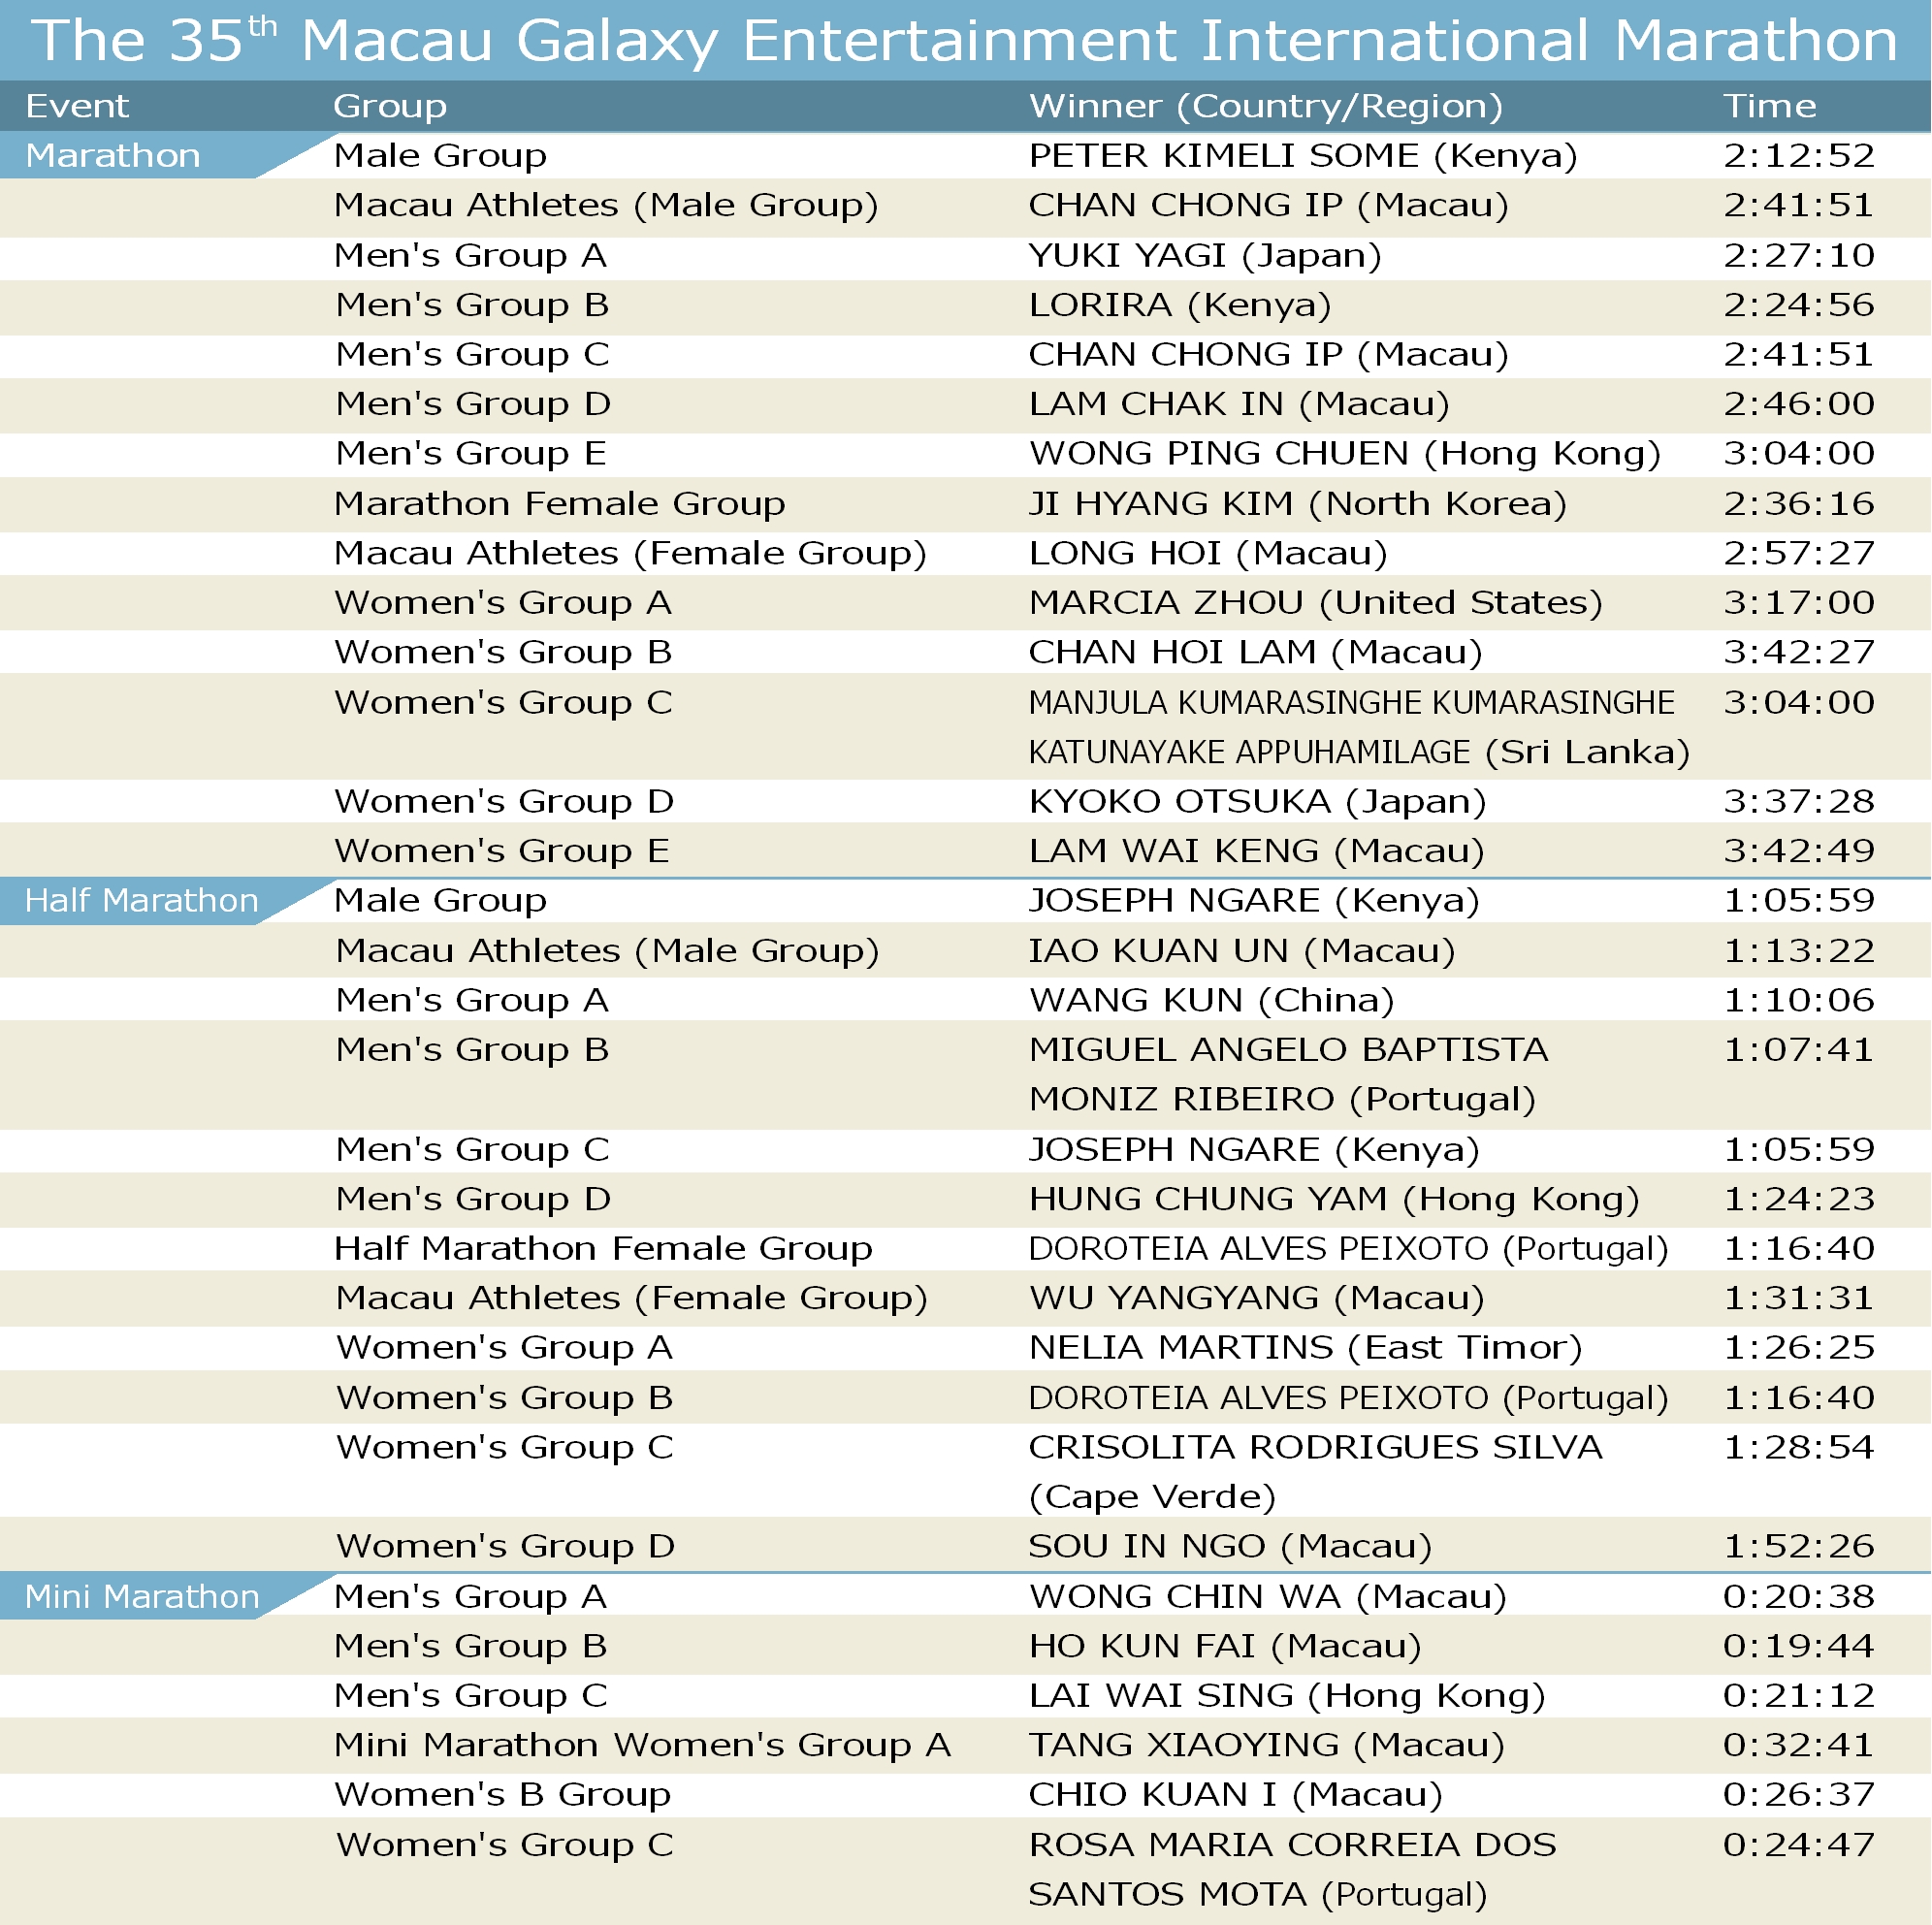Click time '2:27:10'
This screenshot has width=1932, height=1925.
tap(1799, 255)
